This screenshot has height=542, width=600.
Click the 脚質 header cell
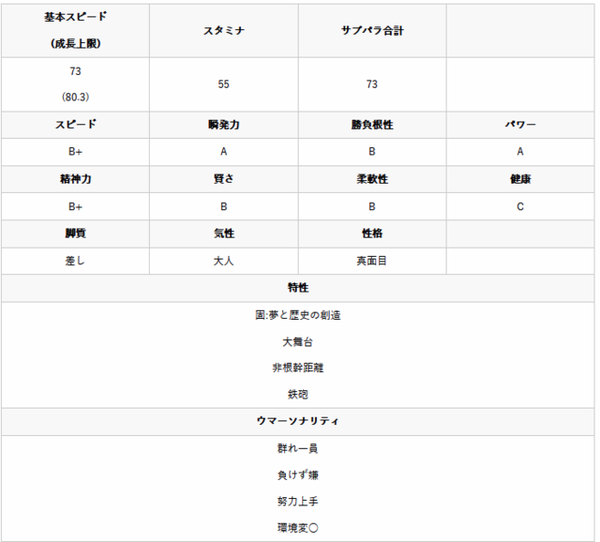click(75, 233)
